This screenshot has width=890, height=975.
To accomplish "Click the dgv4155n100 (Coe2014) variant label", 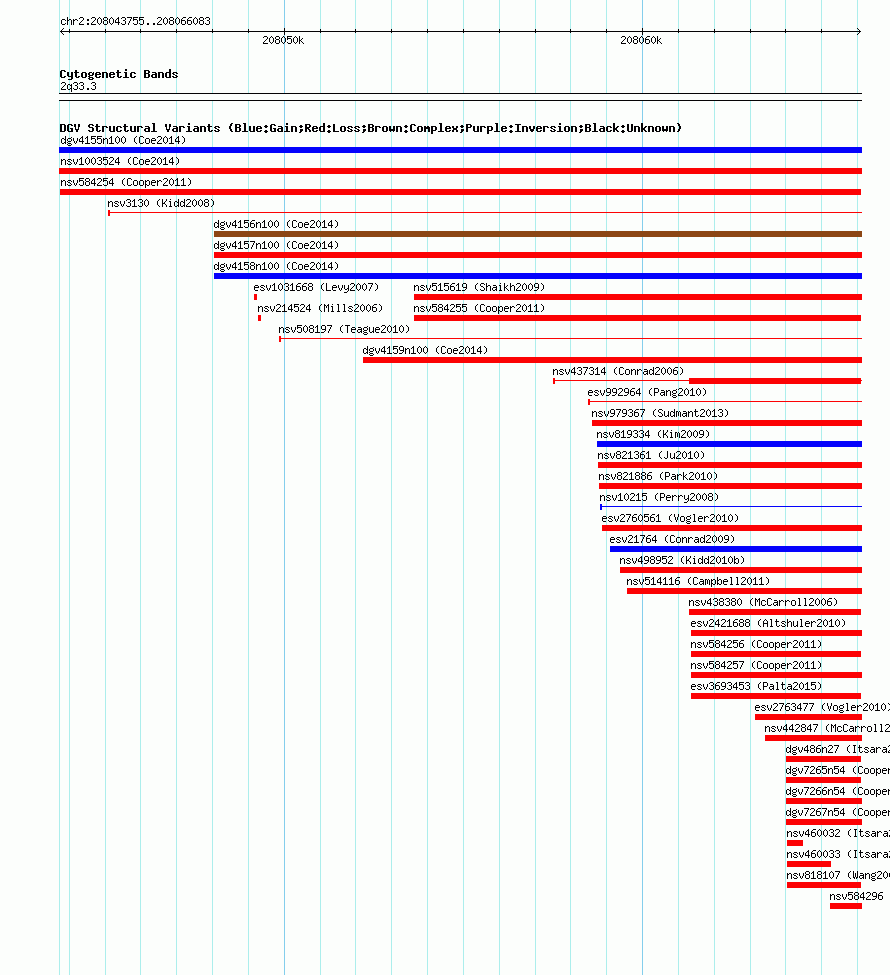I will [x=123, y=141].
